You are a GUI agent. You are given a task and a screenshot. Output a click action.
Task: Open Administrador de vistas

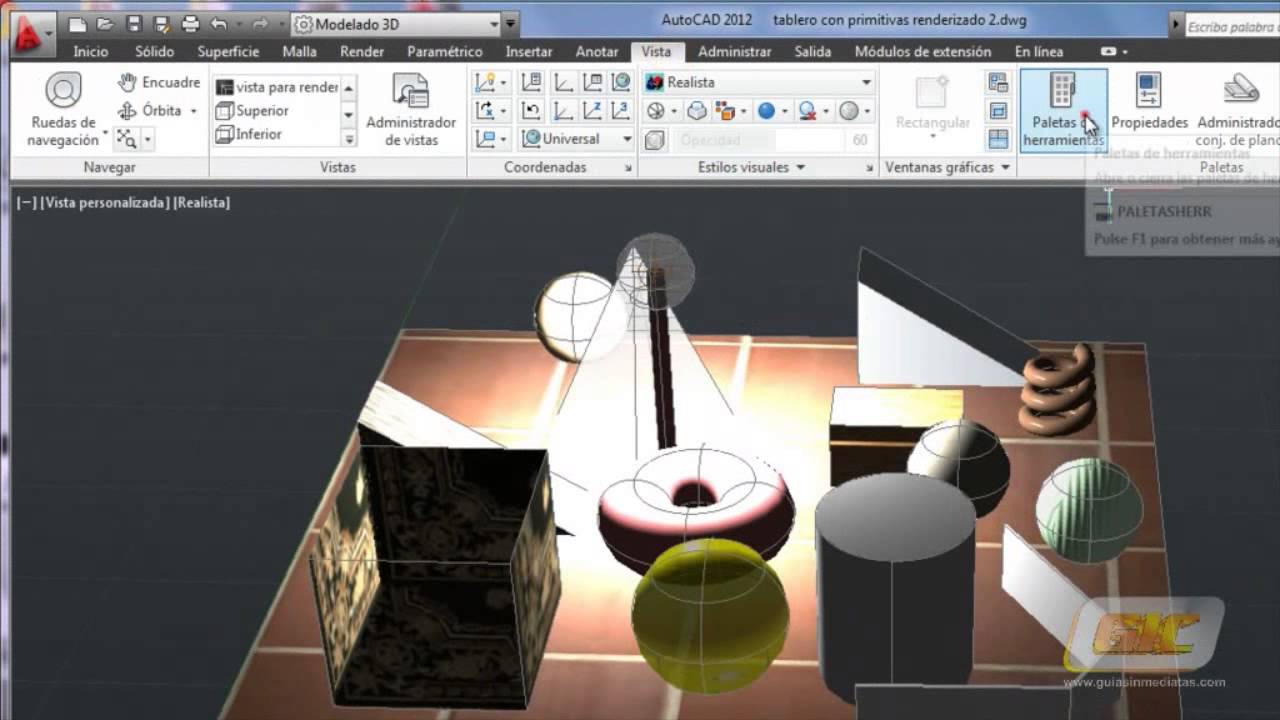point(411,111)
